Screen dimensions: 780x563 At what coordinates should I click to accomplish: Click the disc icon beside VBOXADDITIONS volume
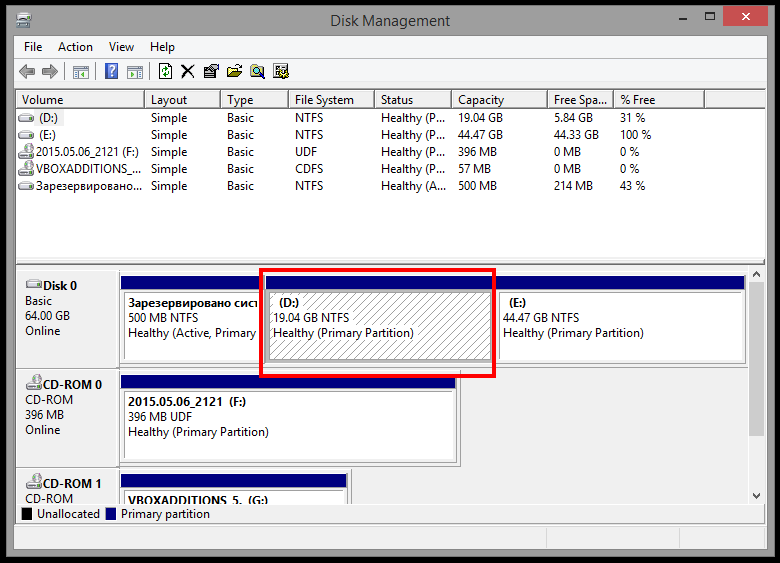coord(26,168)
